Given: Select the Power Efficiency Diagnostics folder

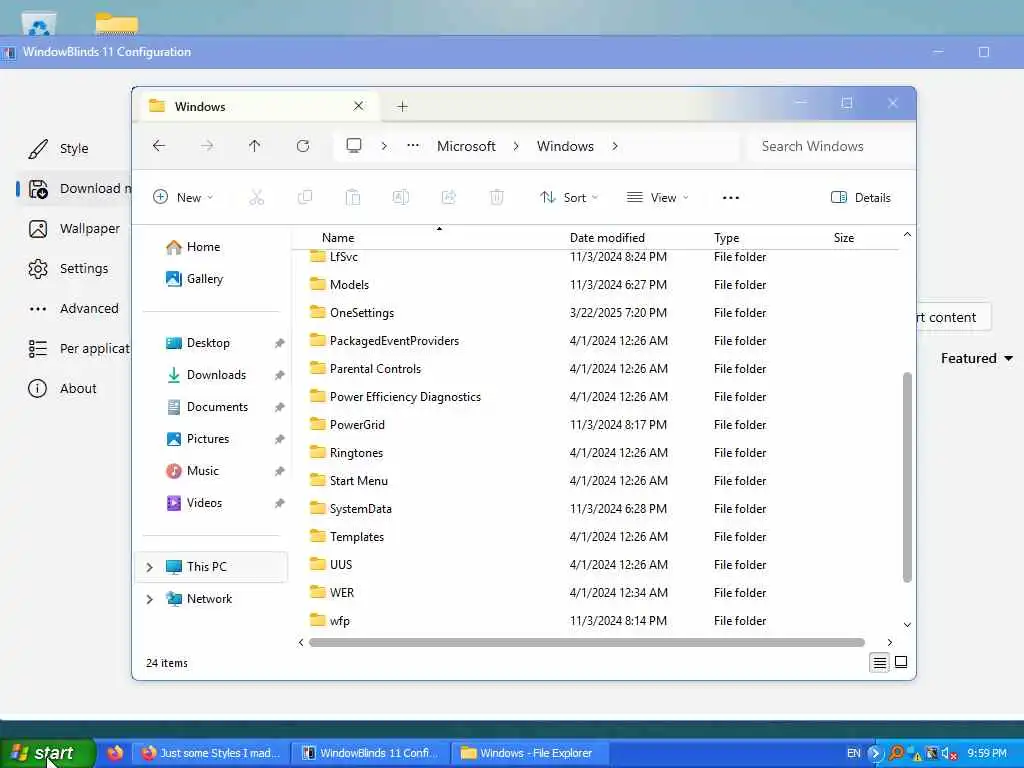Looking at the screenshot, I should pos(405,397).
